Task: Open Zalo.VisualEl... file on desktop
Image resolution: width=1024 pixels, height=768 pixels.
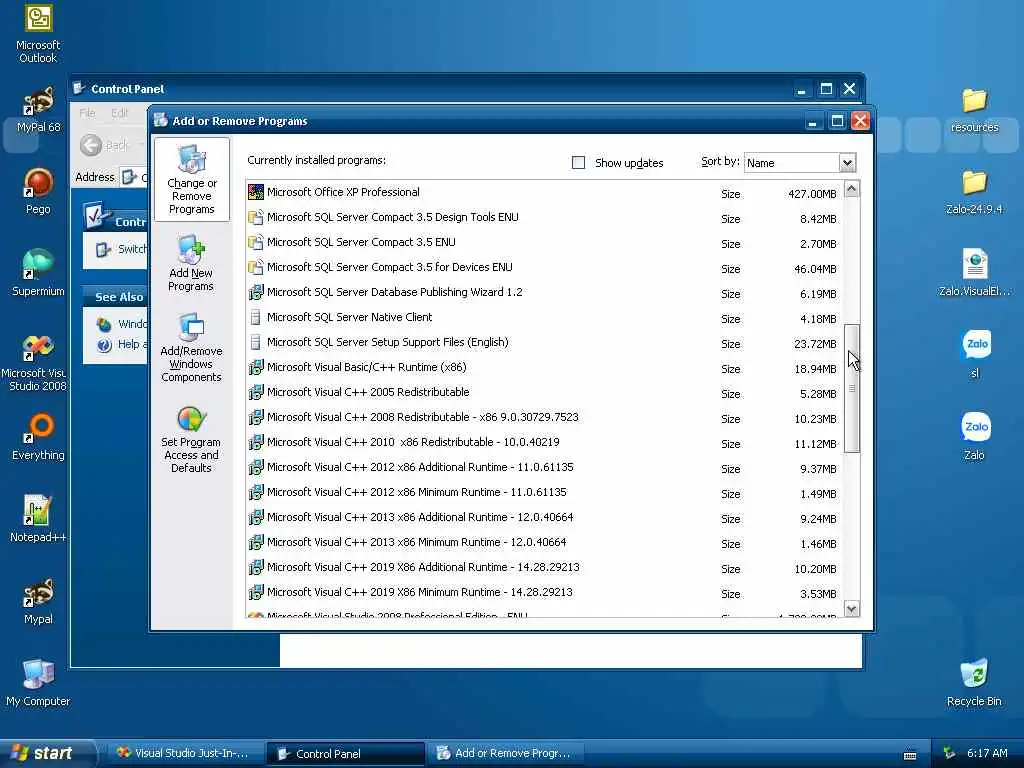Action: 974,273
